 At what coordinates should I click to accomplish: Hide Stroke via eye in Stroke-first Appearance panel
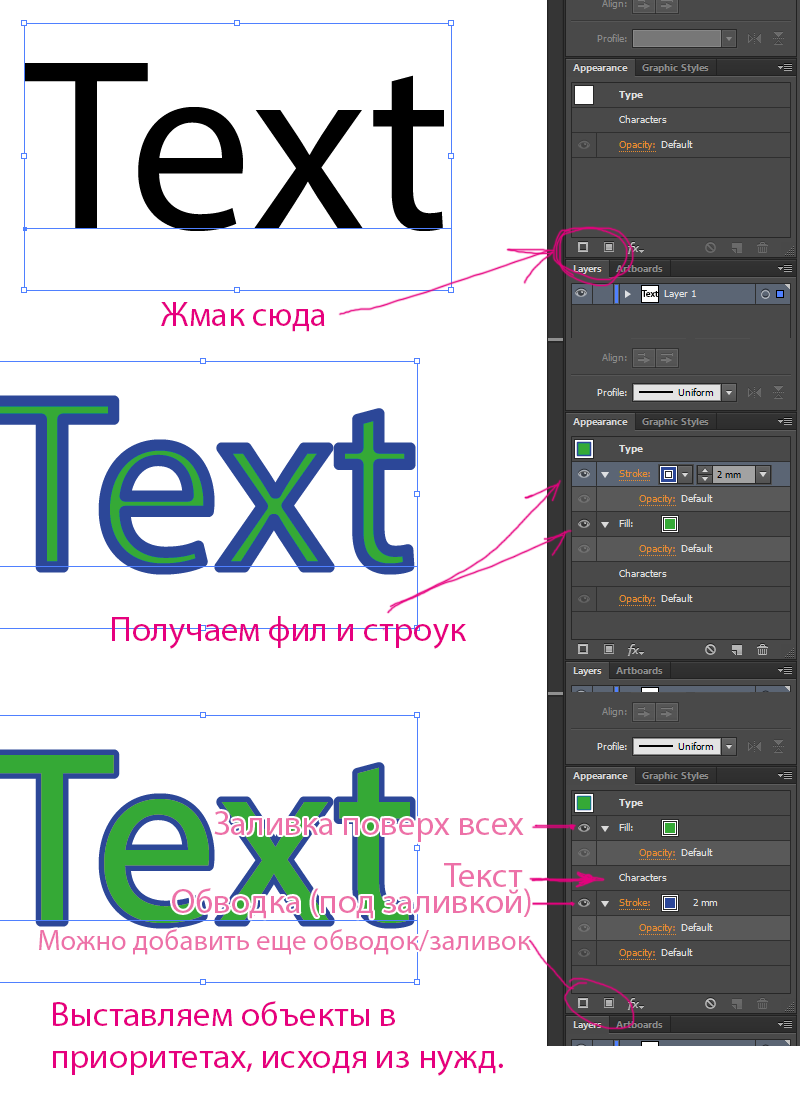click(x=584, y=474)
